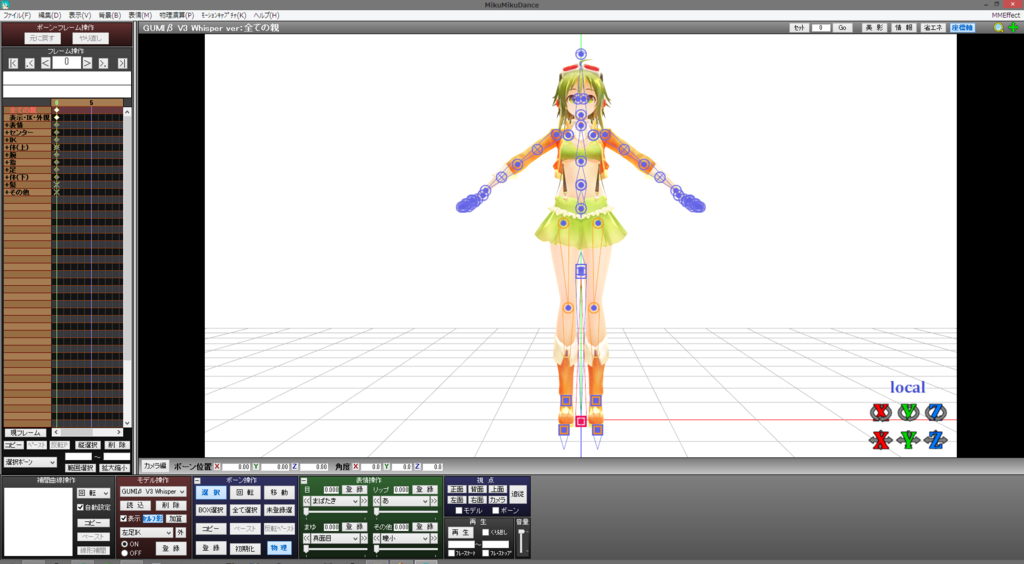Previous eye morph arrow beside まばたき
The image size is (1024, 564).
306,501
